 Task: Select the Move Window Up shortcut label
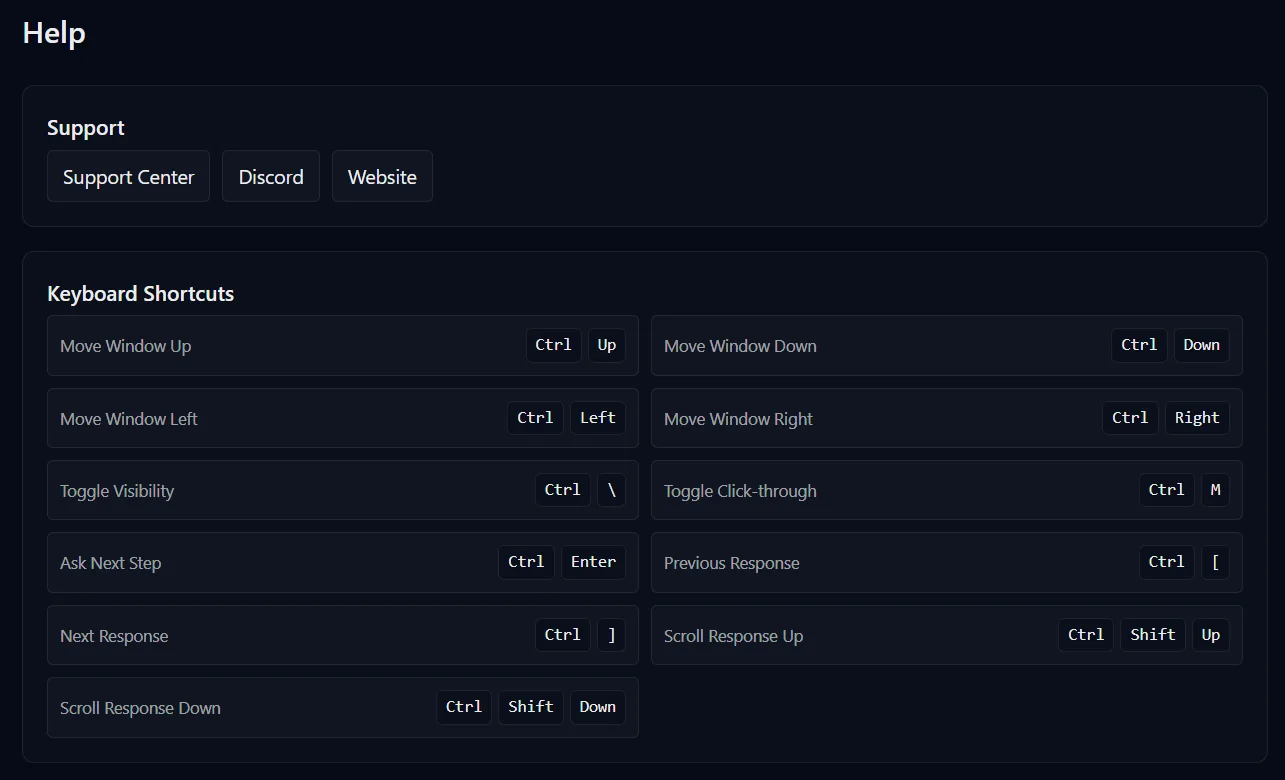tap(125, 346)
